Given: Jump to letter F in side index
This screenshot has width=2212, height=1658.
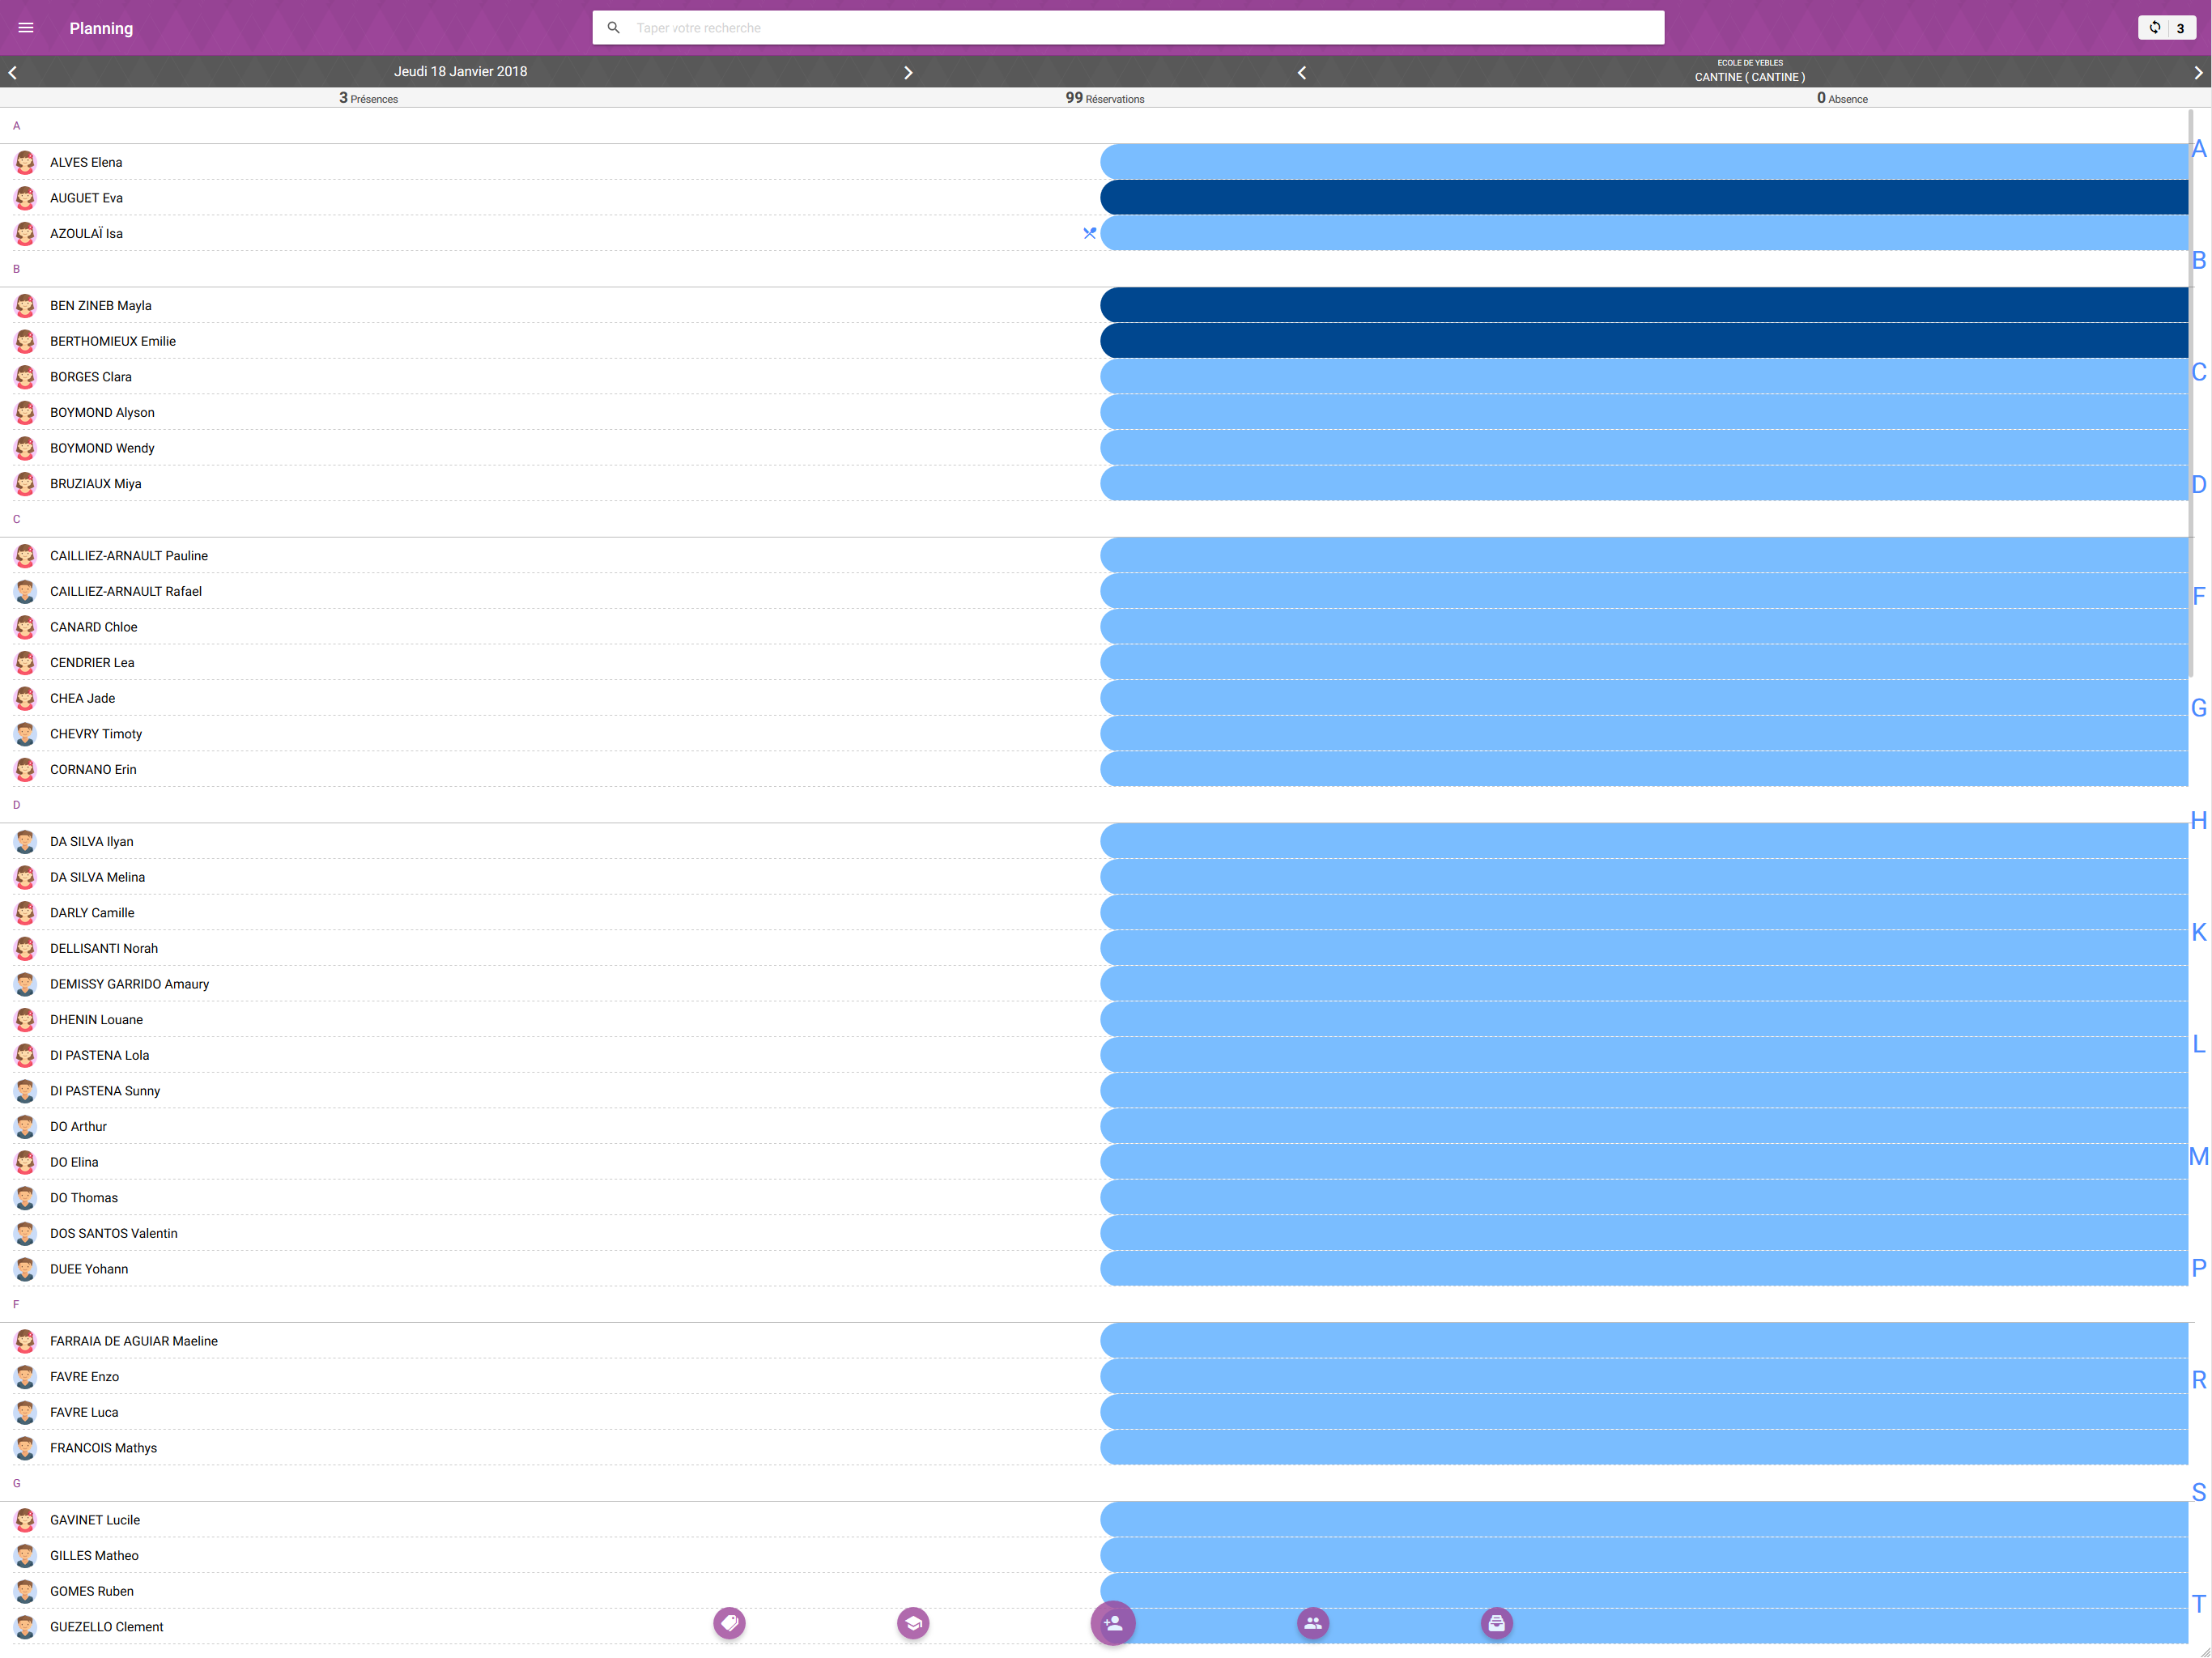Looking at the screenshot, I should pyautogui.click(x=2199, y=597).
